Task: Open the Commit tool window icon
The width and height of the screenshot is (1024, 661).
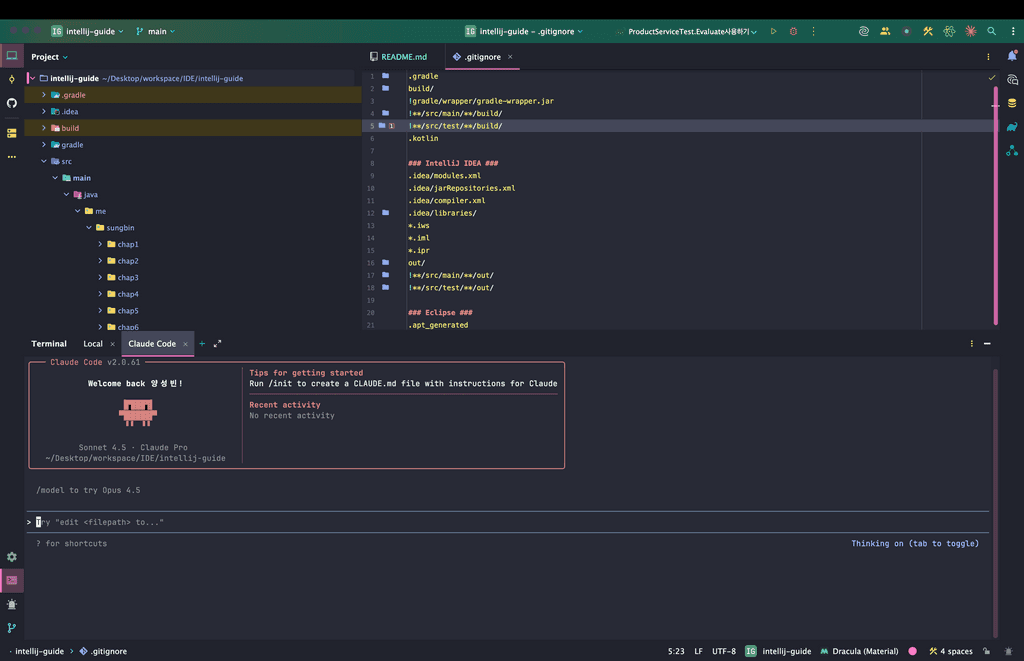Action: click(x=12, y=79)
